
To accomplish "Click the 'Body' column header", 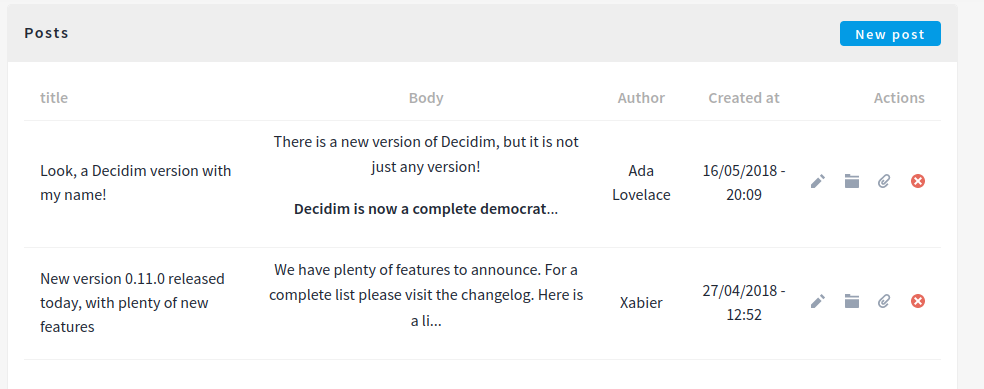I will coord(426,98).
